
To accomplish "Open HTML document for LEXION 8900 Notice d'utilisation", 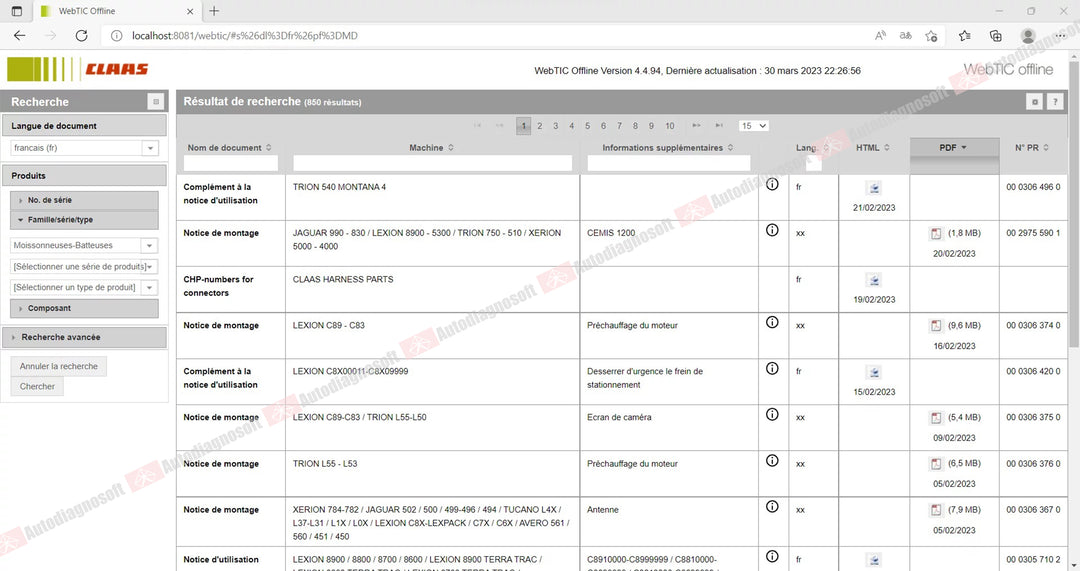I will pyautogui.click(x=874, y=561).
